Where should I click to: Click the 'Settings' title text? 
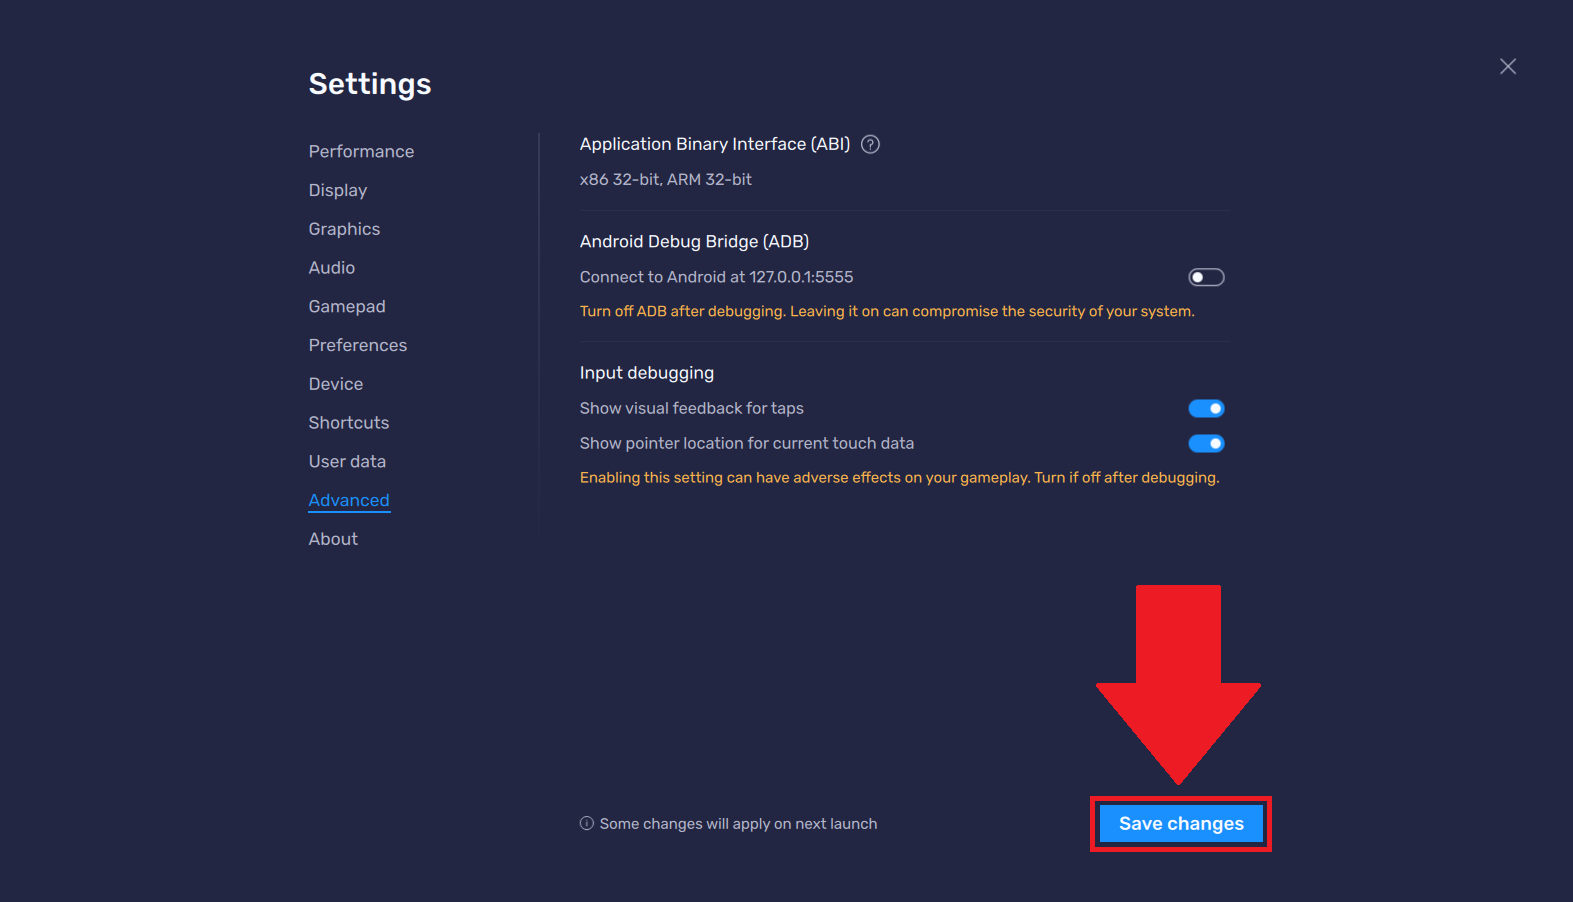coord(370,84)
